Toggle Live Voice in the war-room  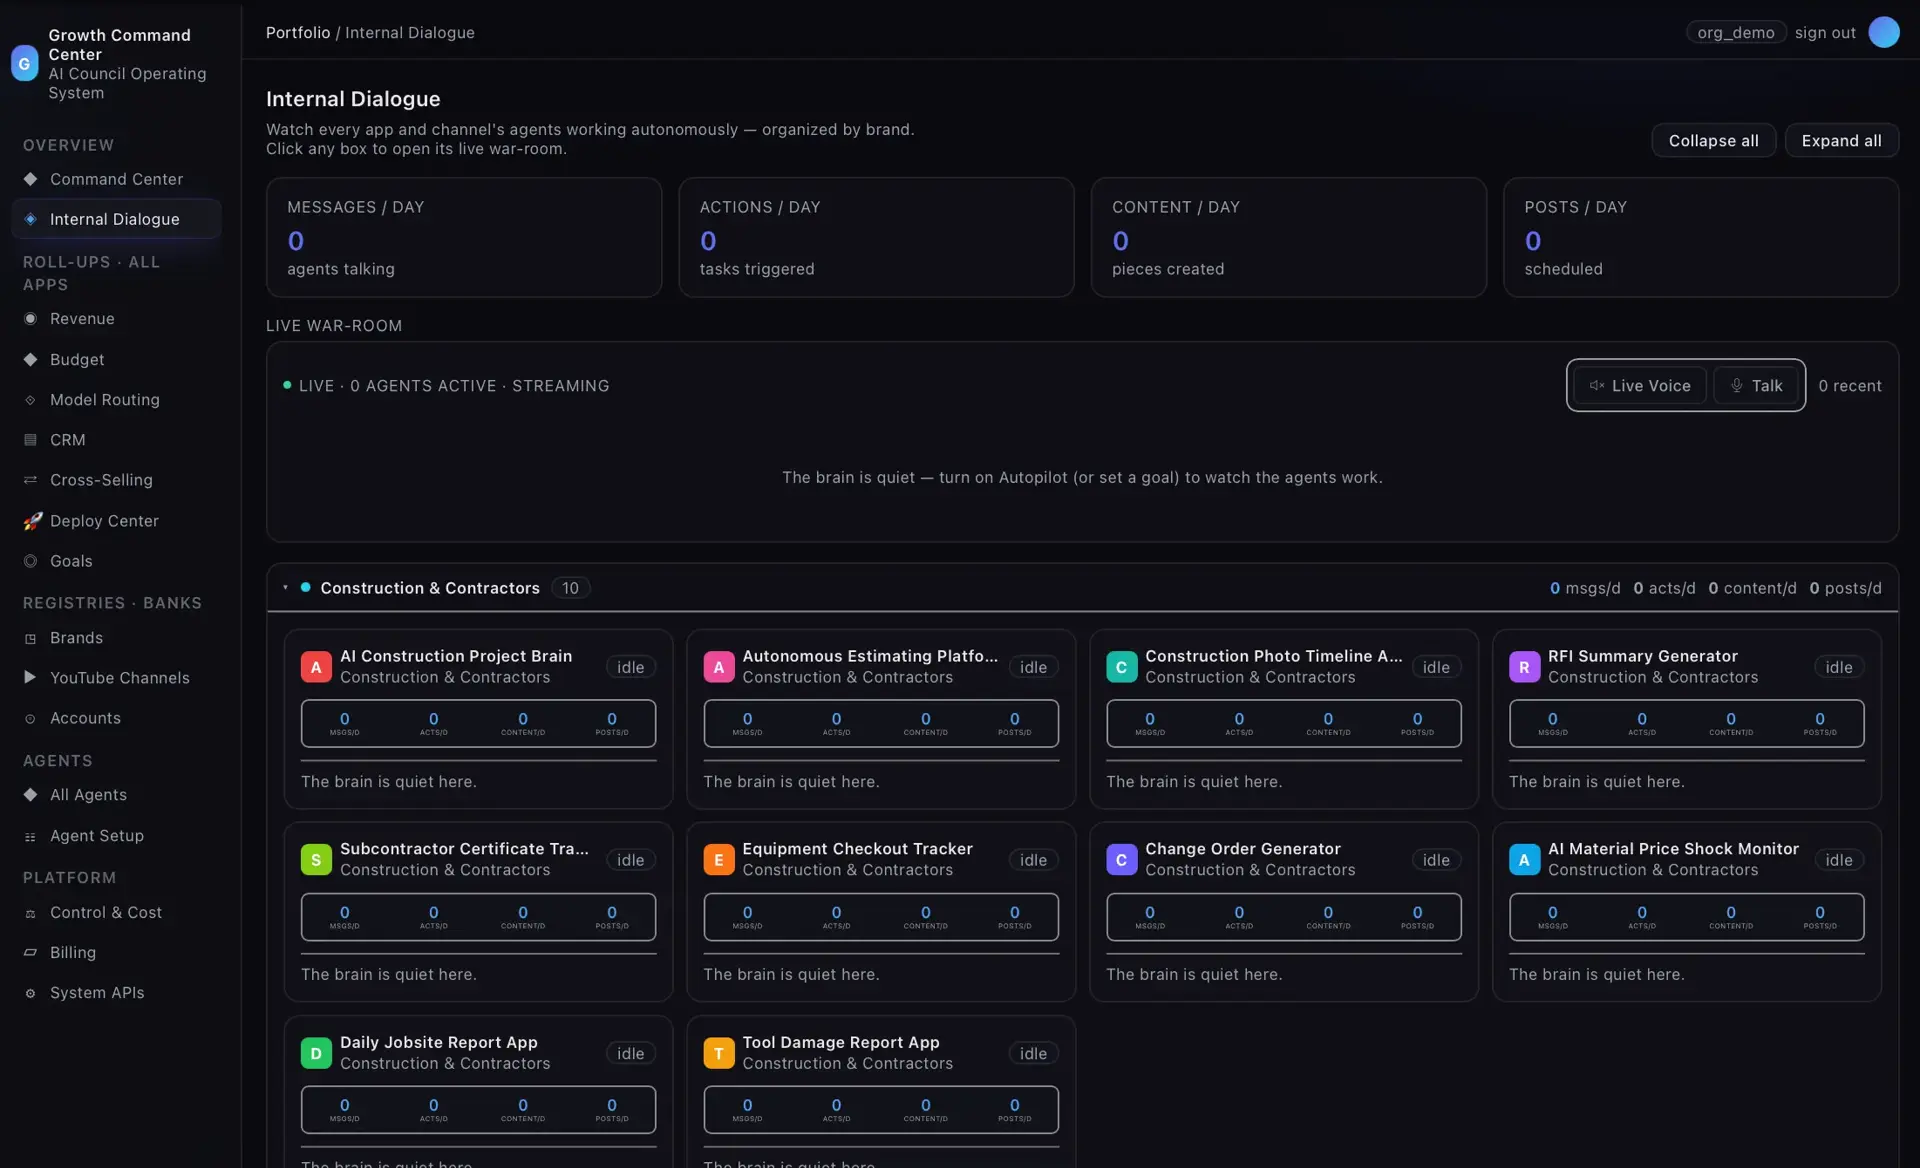pyautogui.click(x=1640, y=385)
